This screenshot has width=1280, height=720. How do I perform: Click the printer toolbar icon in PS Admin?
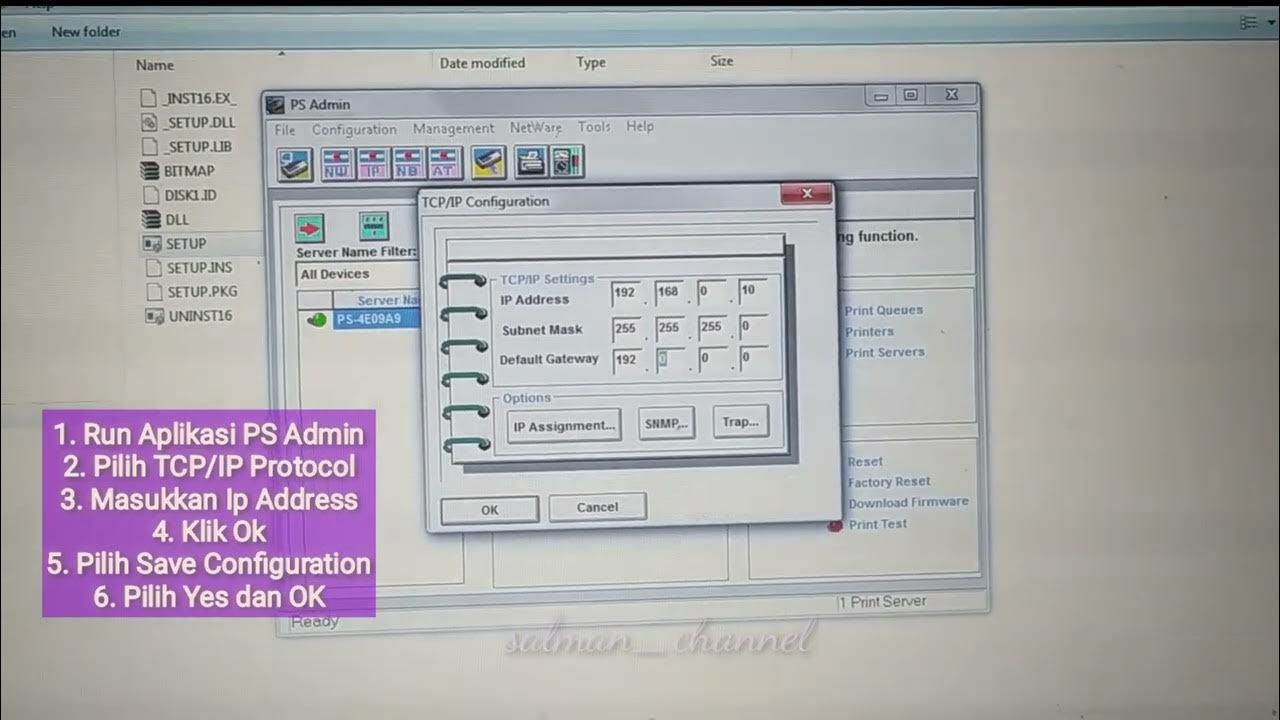click(x=530, y=162)
